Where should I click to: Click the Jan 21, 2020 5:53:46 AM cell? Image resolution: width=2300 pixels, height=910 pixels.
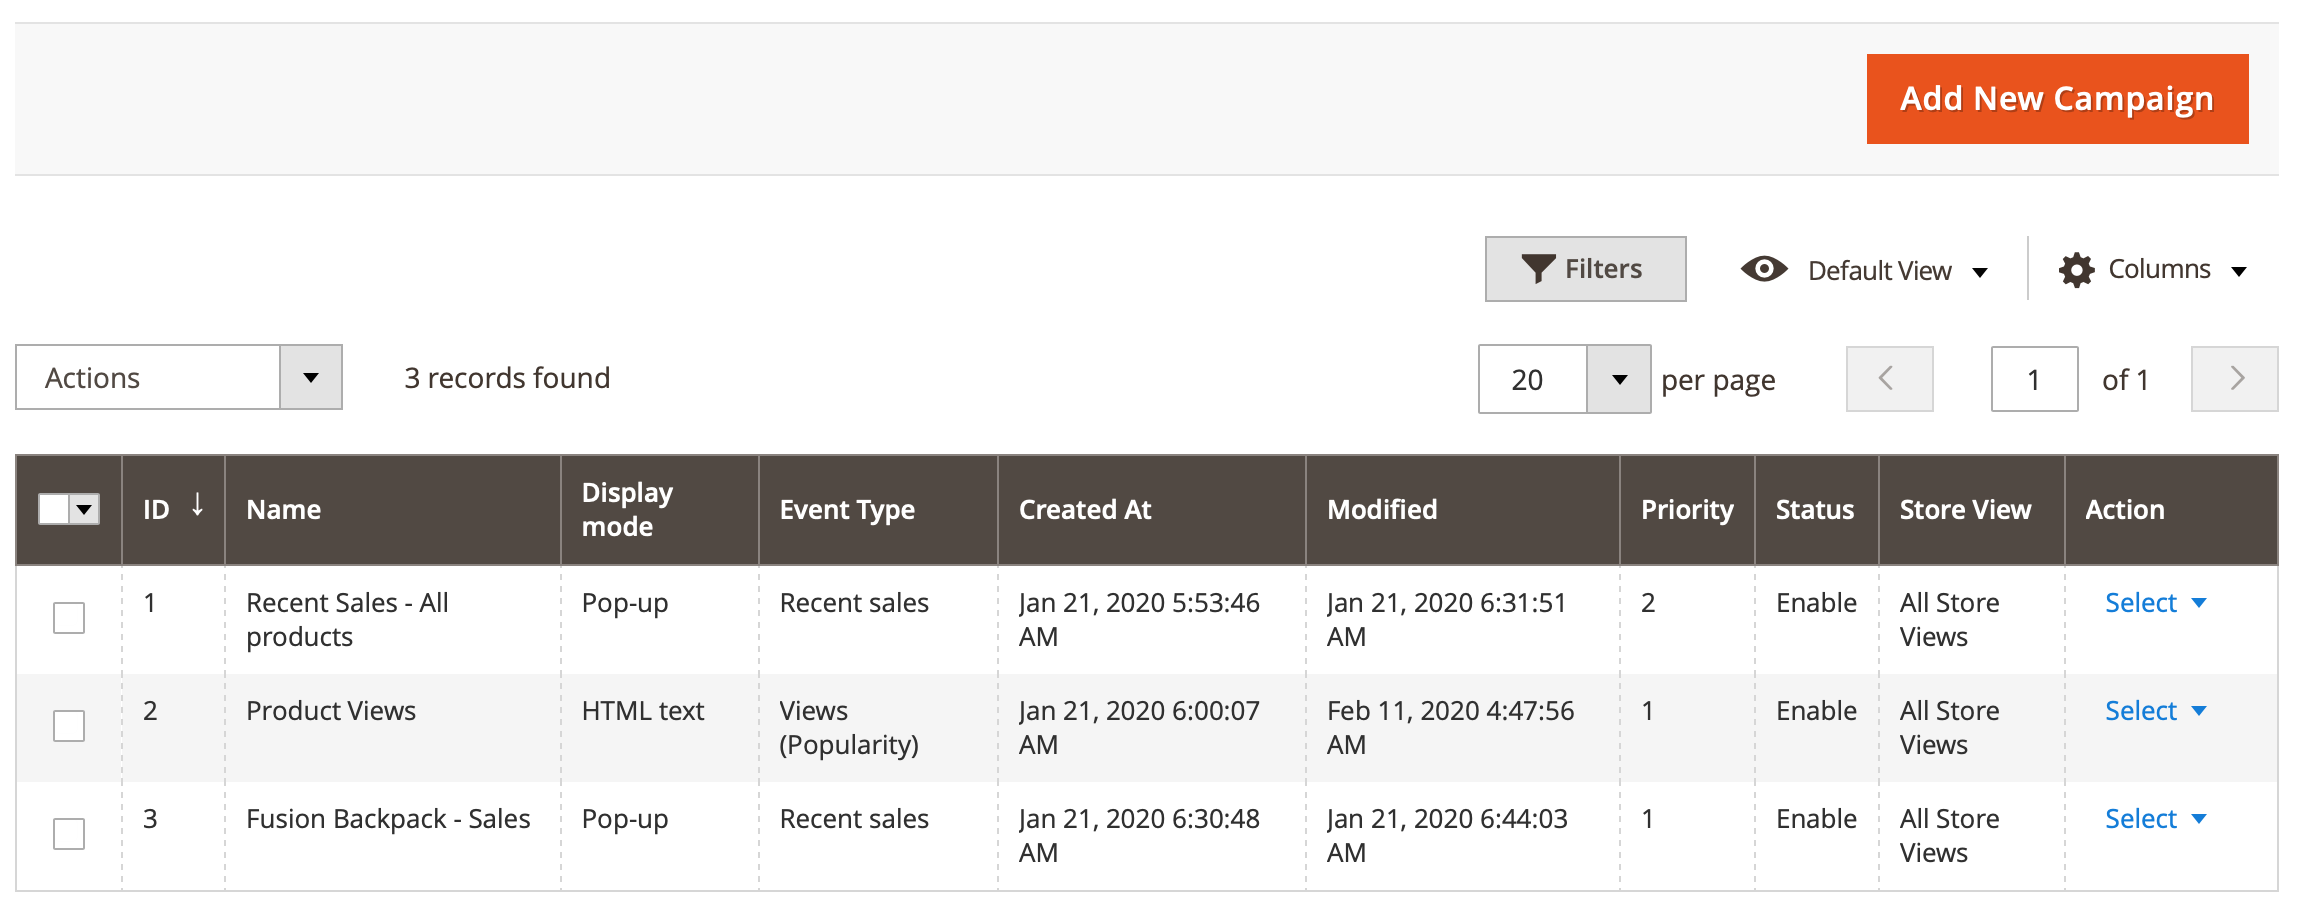point(1139,620)
